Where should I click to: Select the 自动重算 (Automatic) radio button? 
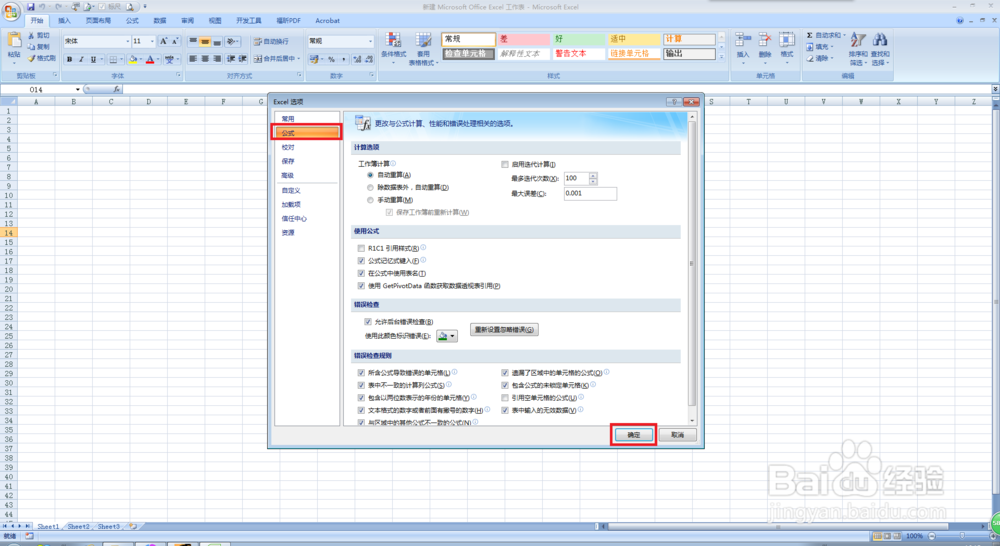pos(370,175)
